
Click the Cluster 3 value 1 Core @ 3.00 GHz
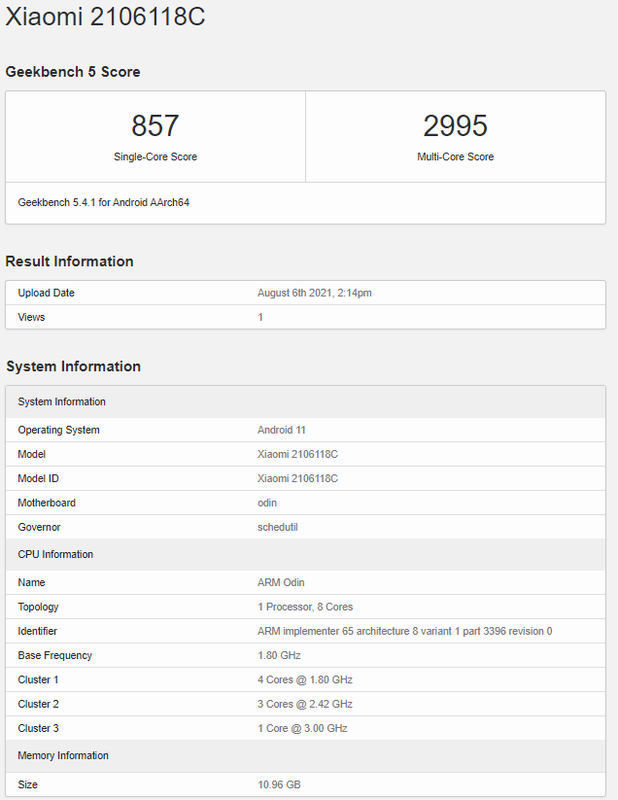(x=302, y=728)
